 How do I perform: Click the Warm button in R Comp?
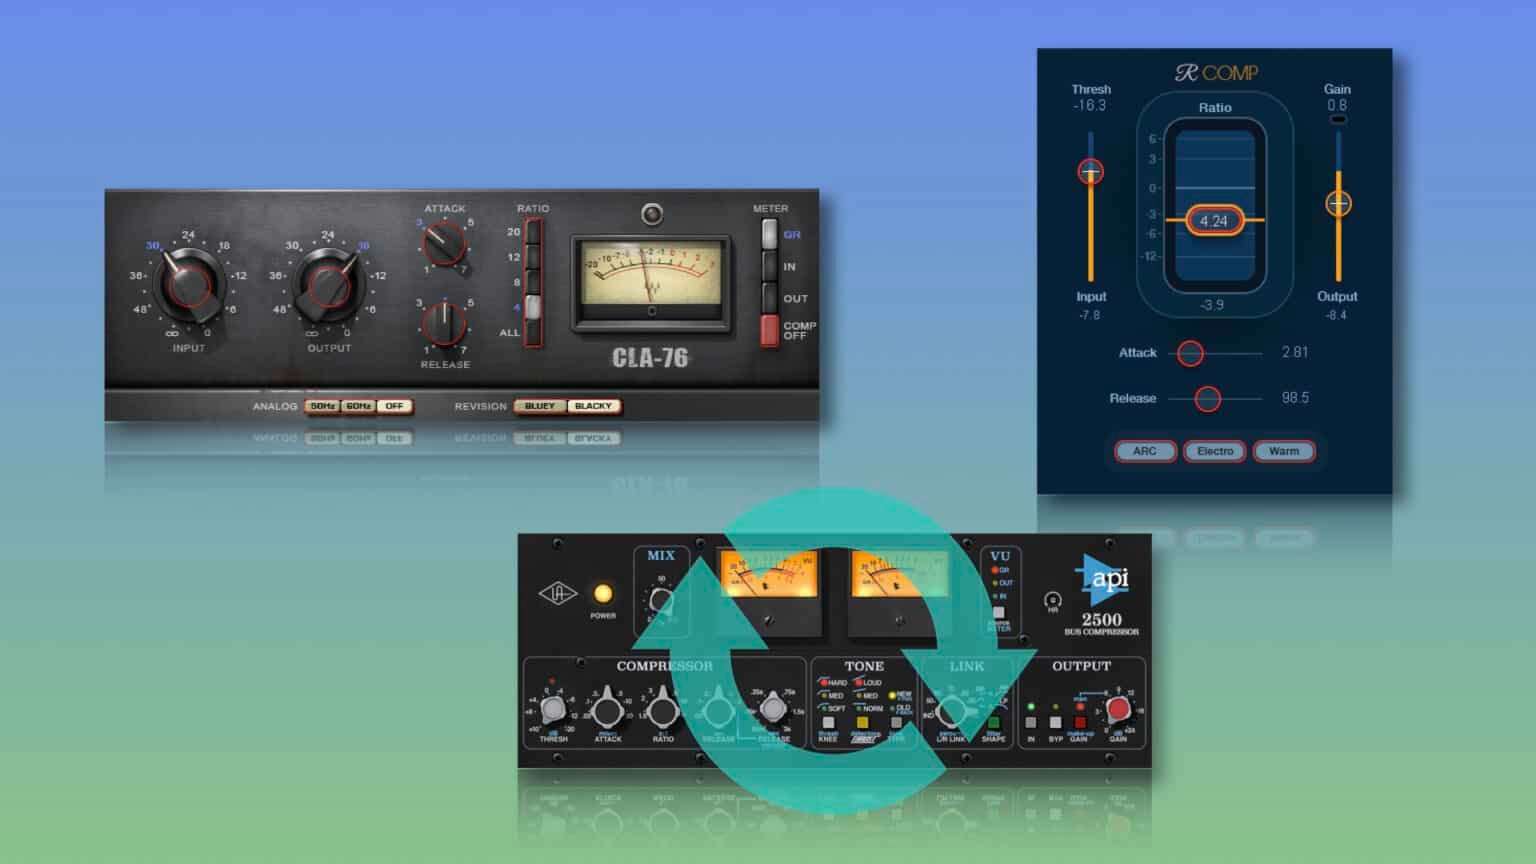(x=1285, y=451)
